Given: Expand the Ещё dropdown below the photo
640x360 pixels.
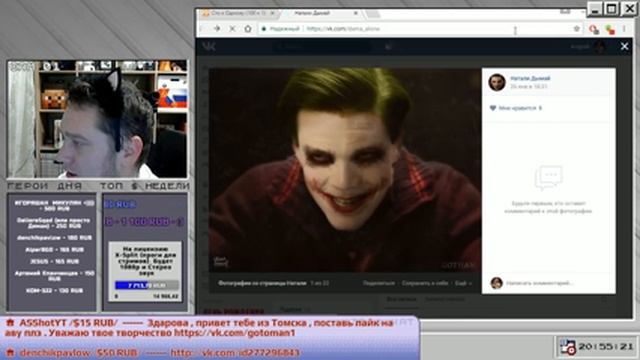Looking at the screenshot, I should point(463,283).
